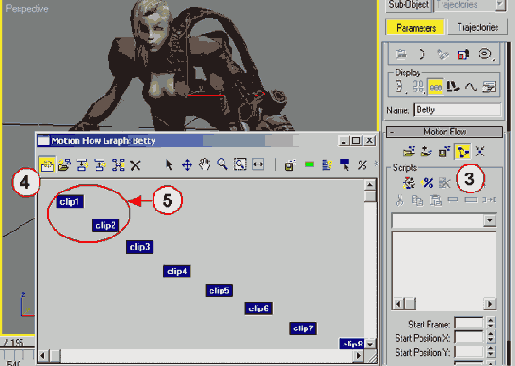
Task: Choose Create Transition To-From tool
Action: [100, 165]
